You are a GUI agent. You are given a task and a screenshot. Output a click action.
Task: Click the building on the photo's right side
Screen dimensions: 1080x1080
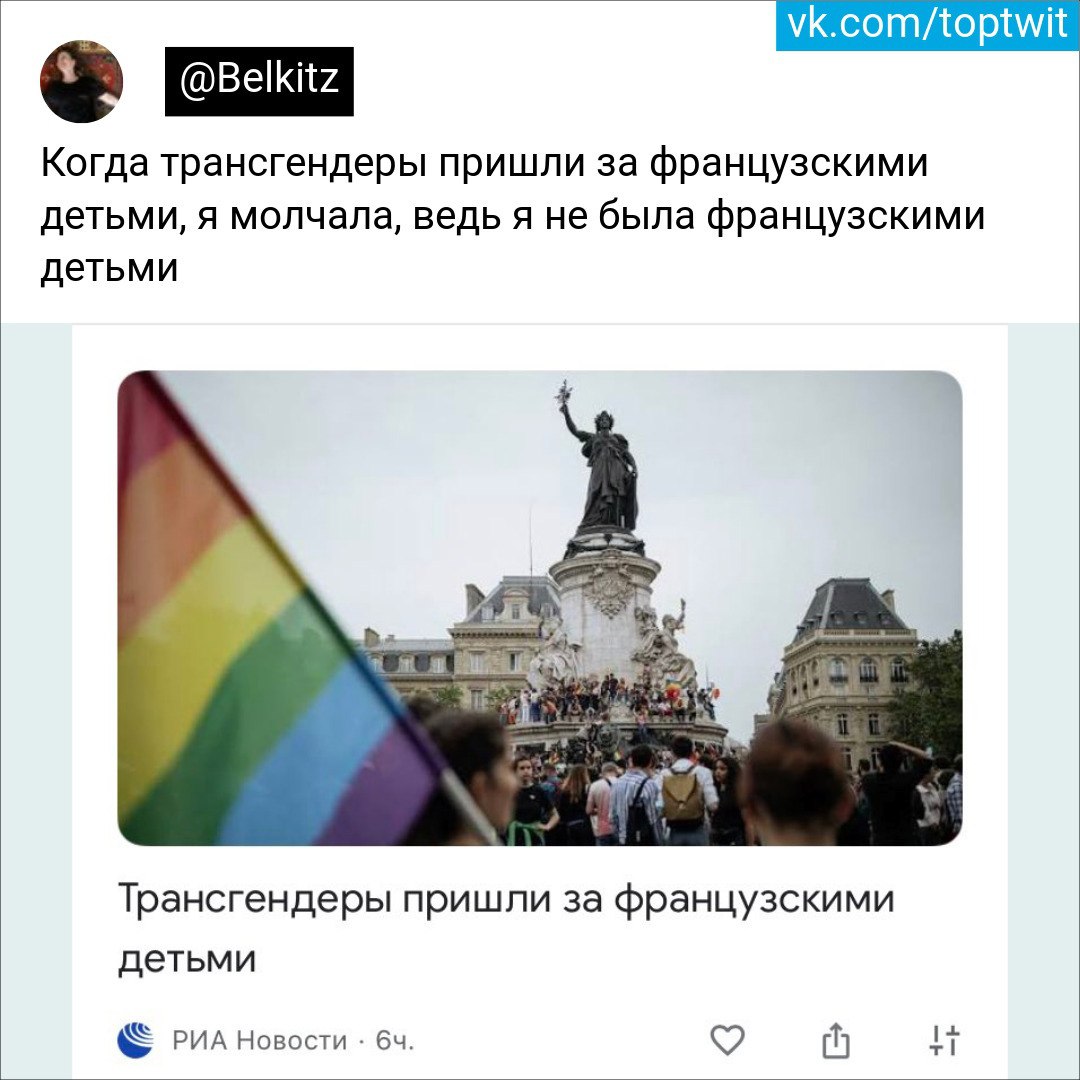[x=847, y=661]
